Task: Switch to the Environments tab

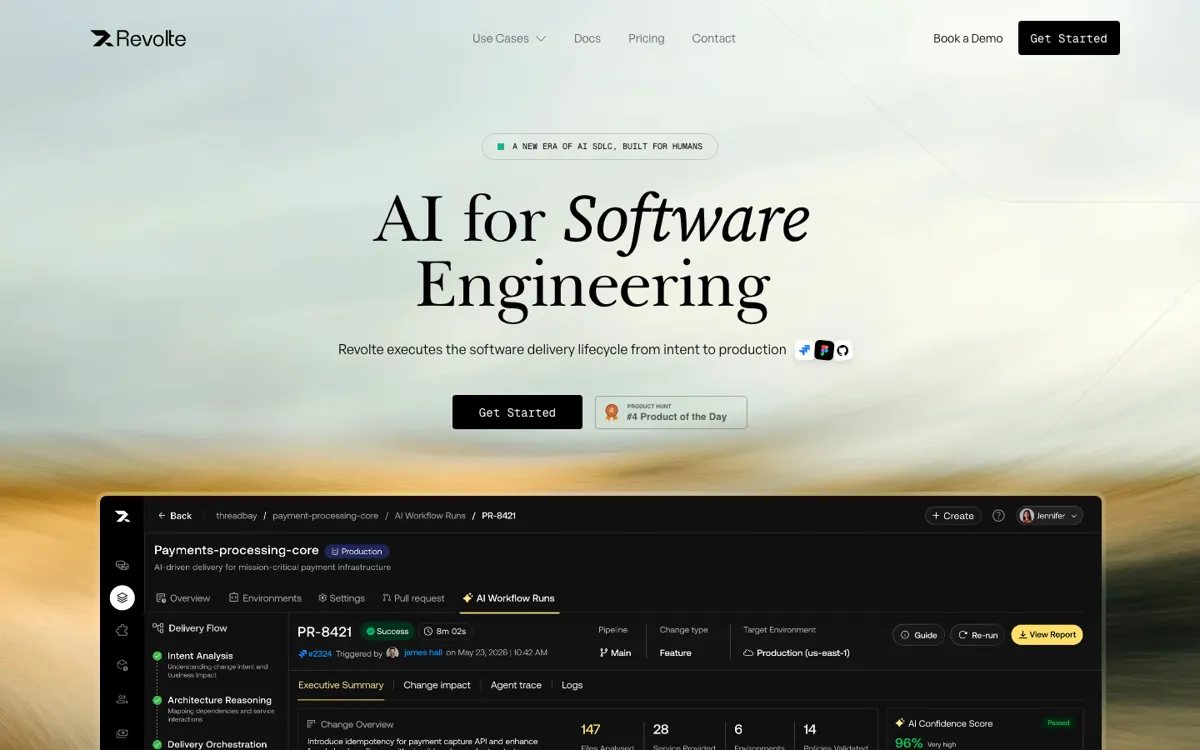Action: (265, 598)
